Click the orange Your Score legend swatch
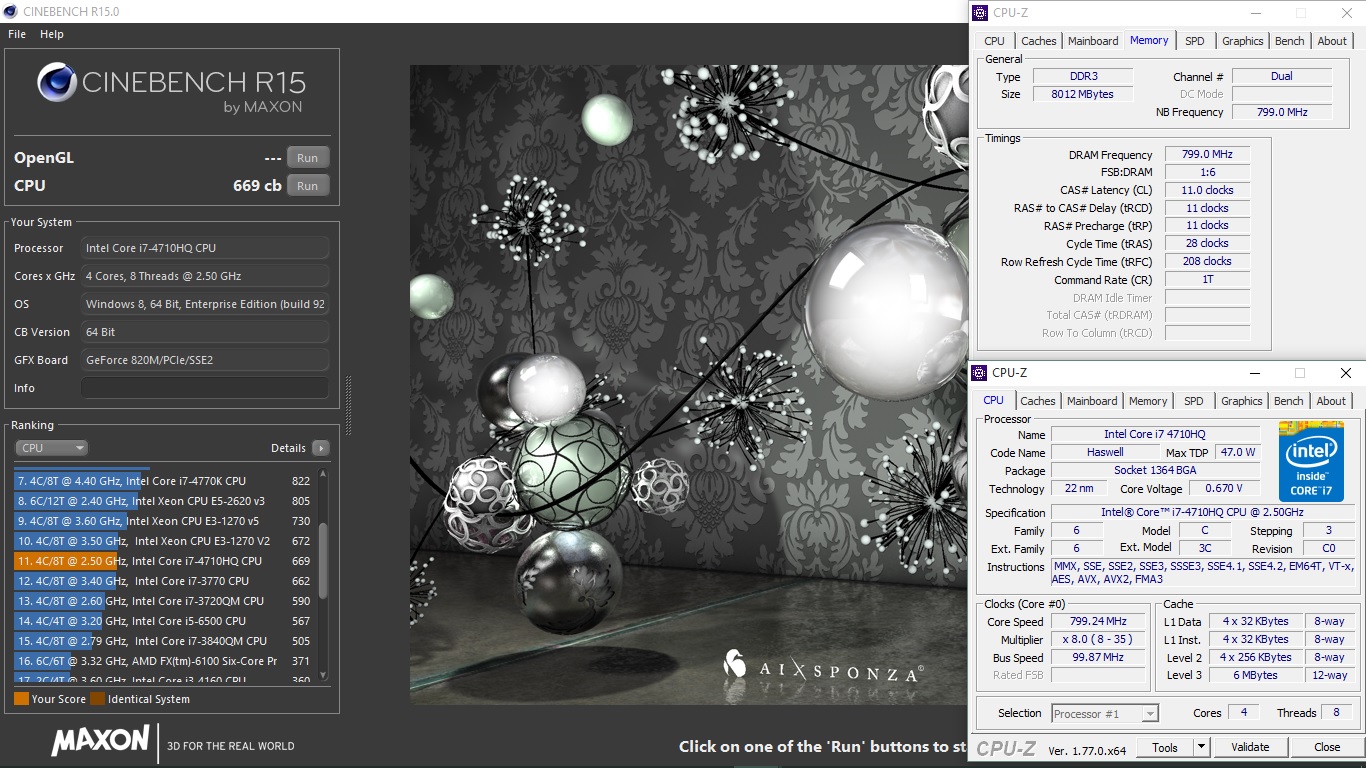Screen dimensions: 1366x768 click(x=21, y=699)
